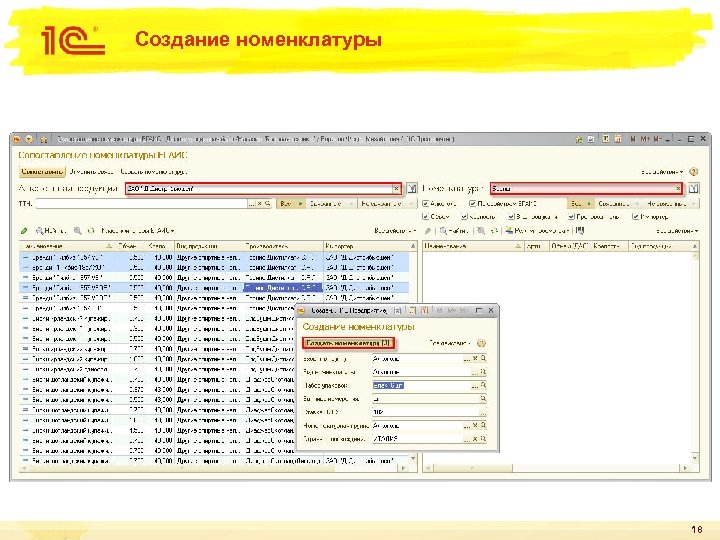This screenshot has height=540, width=720.
Task: Click the 1C application icon in main title bar
Action: (17, 139)
